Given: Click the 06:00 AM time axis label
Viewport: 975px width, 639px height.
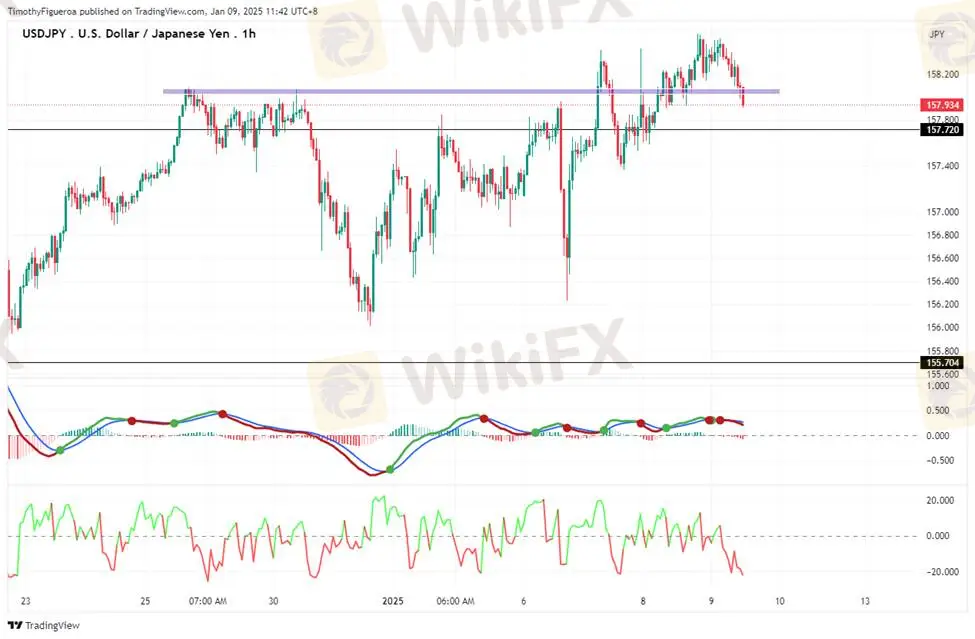Looking at the screenshot, I should pyautogui.click(x=456, y=601).
